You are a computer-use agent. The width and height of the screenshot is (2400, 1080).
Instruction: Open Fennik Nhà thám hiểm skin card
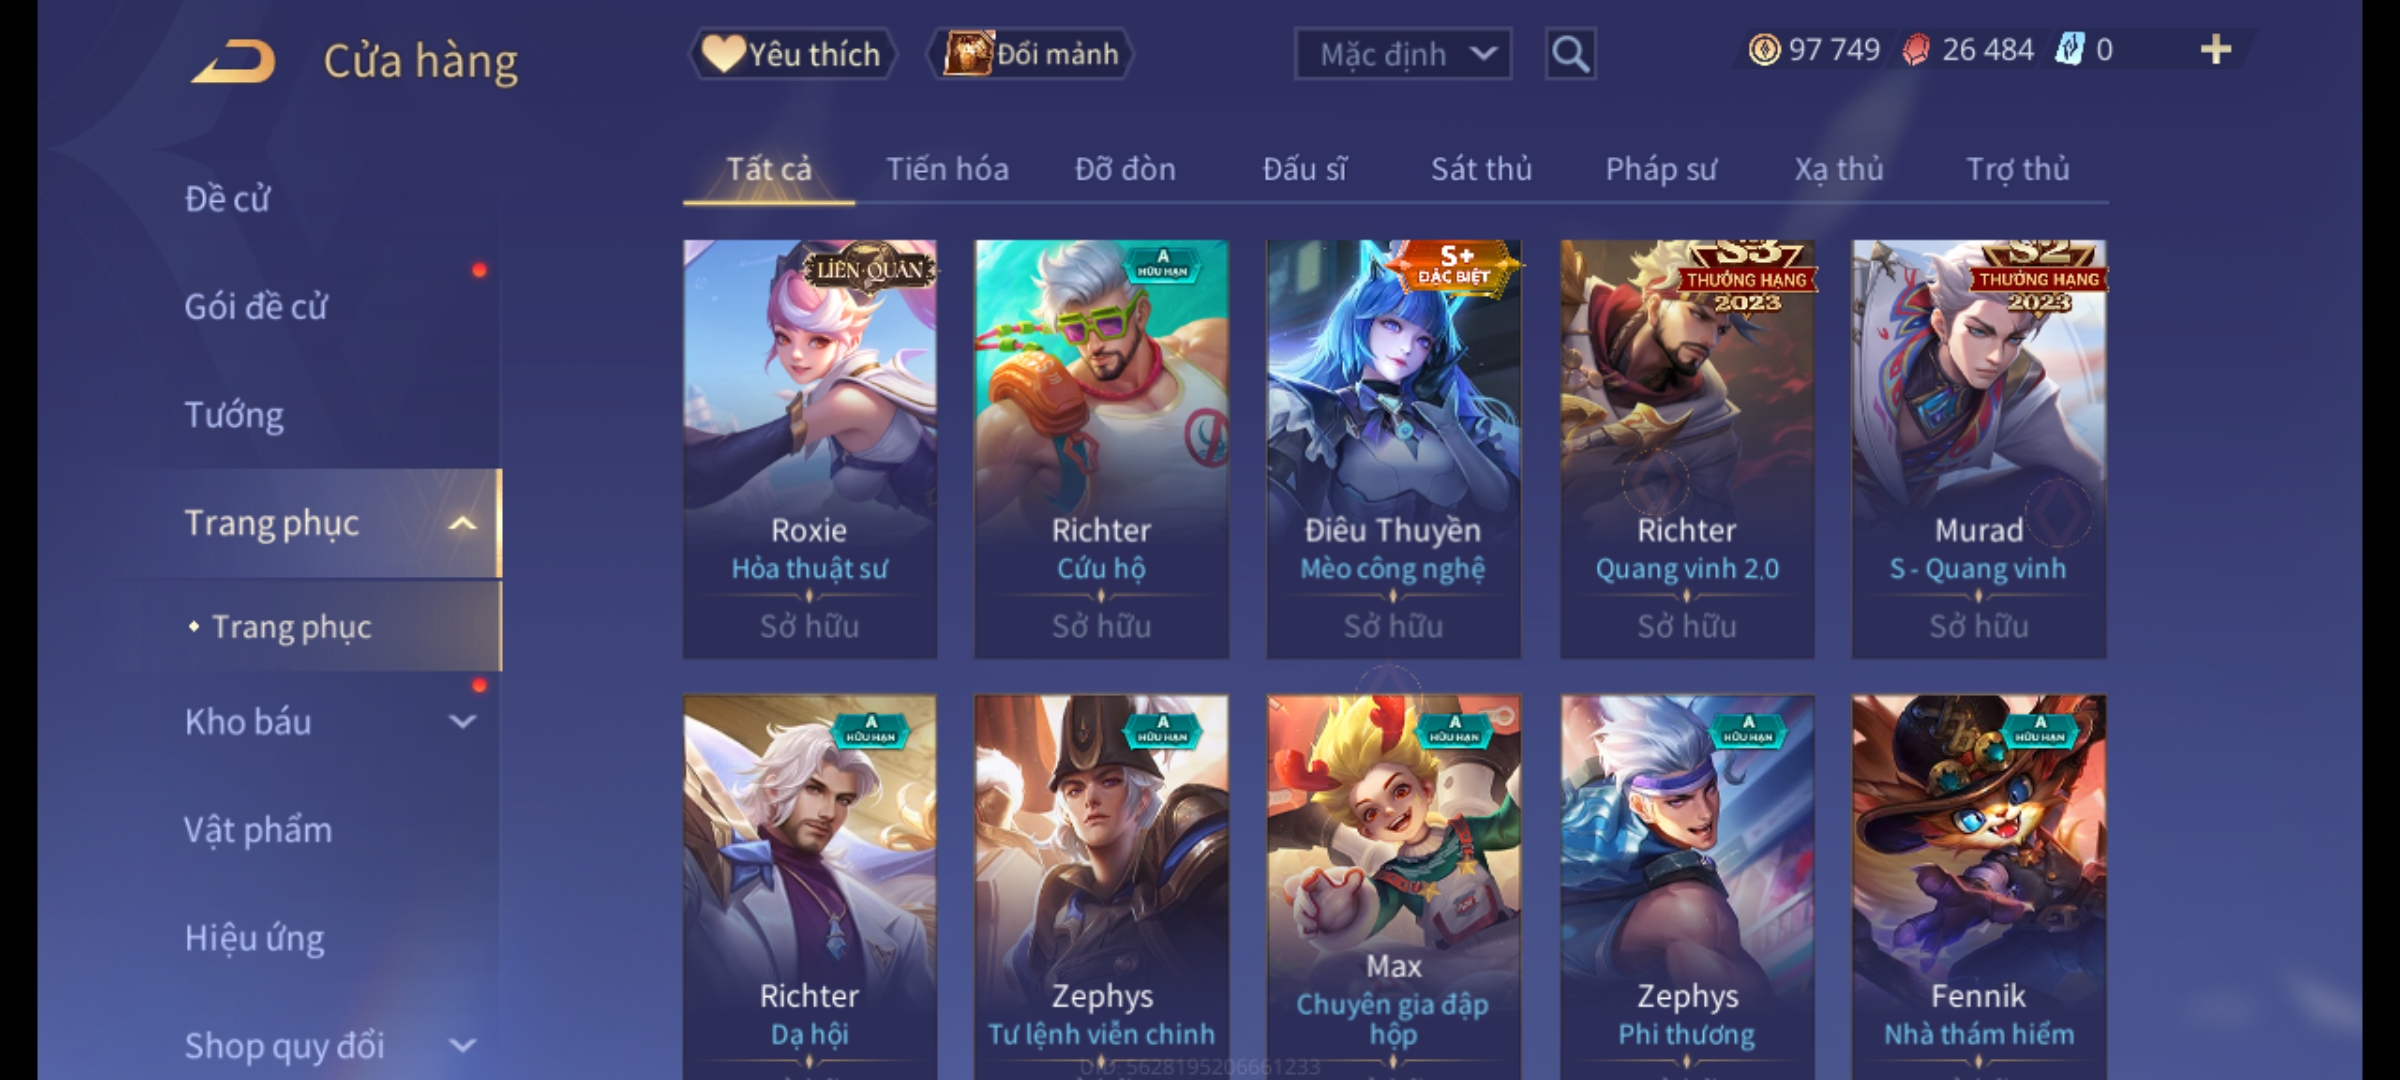1979,886
